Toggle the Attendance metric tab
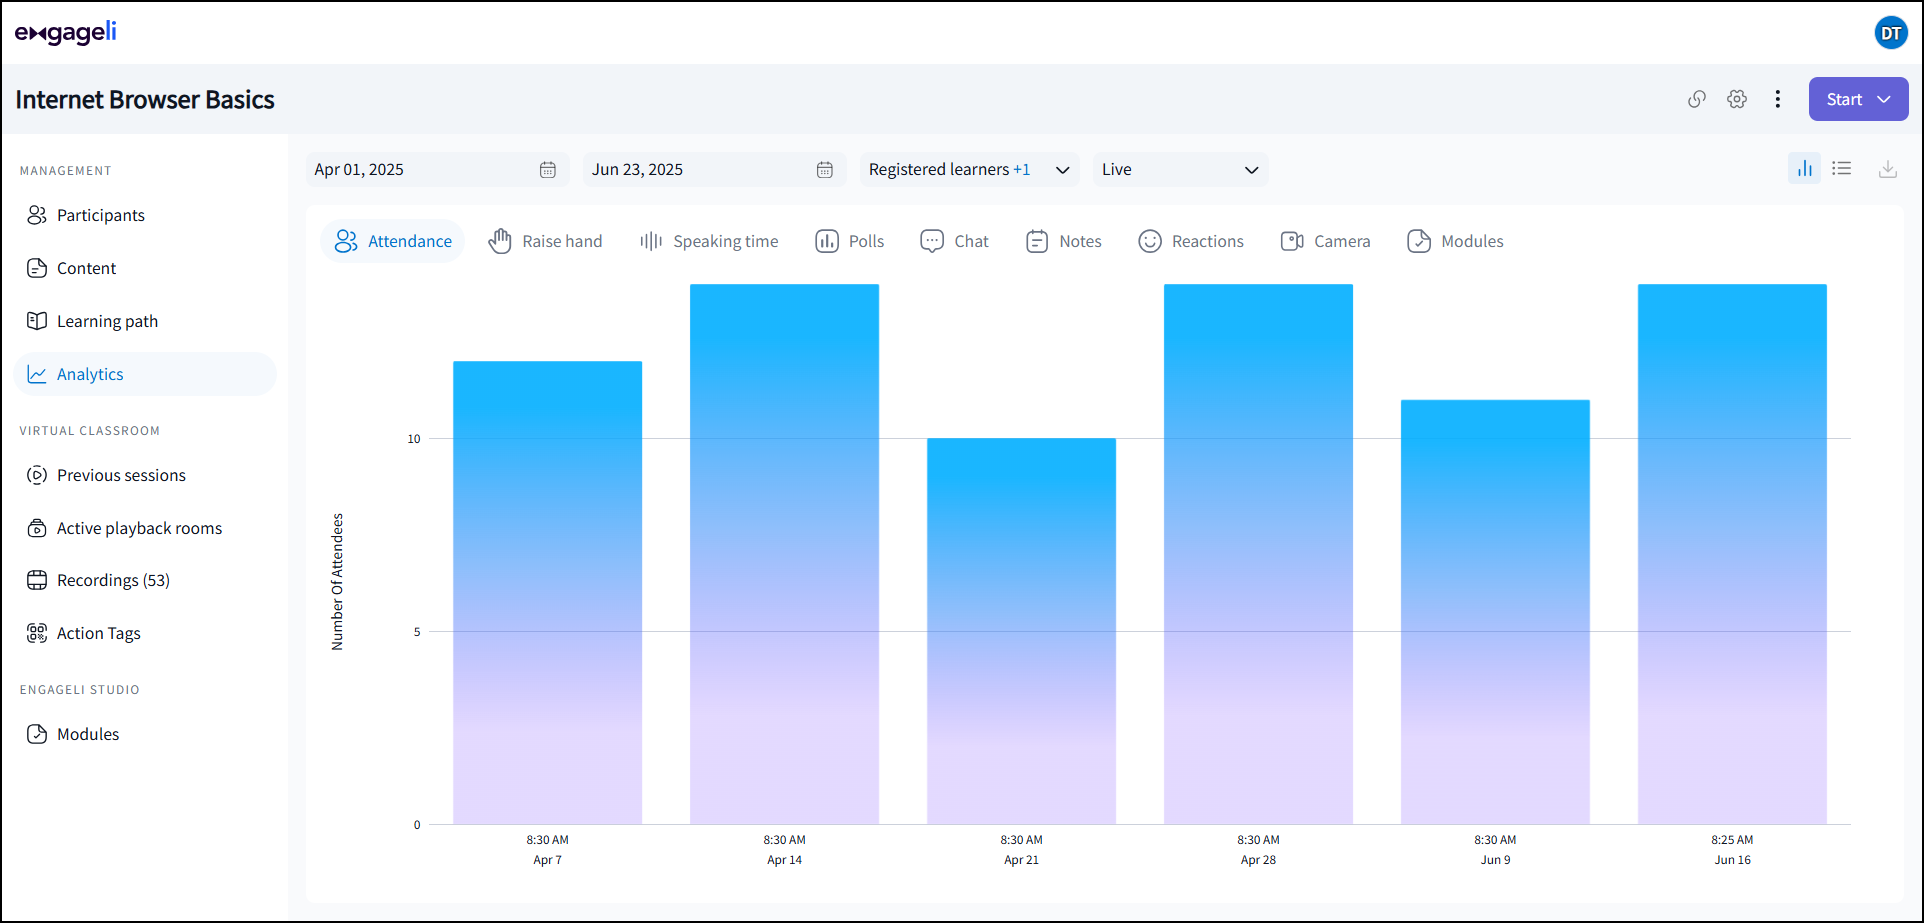The width and height of the screenshot is (1924, 923). click(392, 241)
